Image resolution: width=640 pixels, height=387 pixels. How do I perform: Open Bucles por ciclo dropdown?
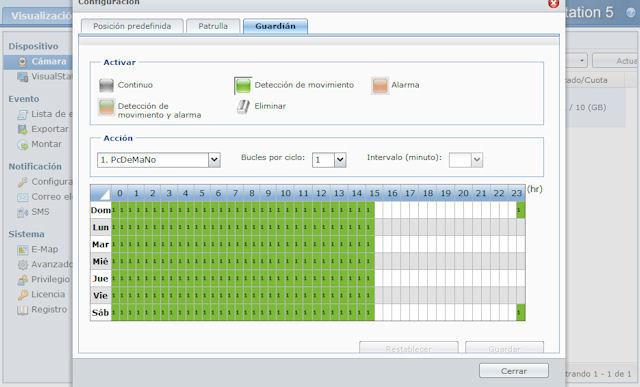tap(340, 160)
